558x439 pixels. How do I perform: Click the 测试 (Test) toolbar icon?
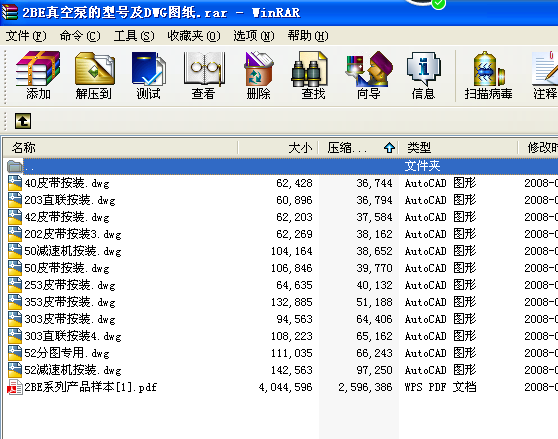pos(148,69)
